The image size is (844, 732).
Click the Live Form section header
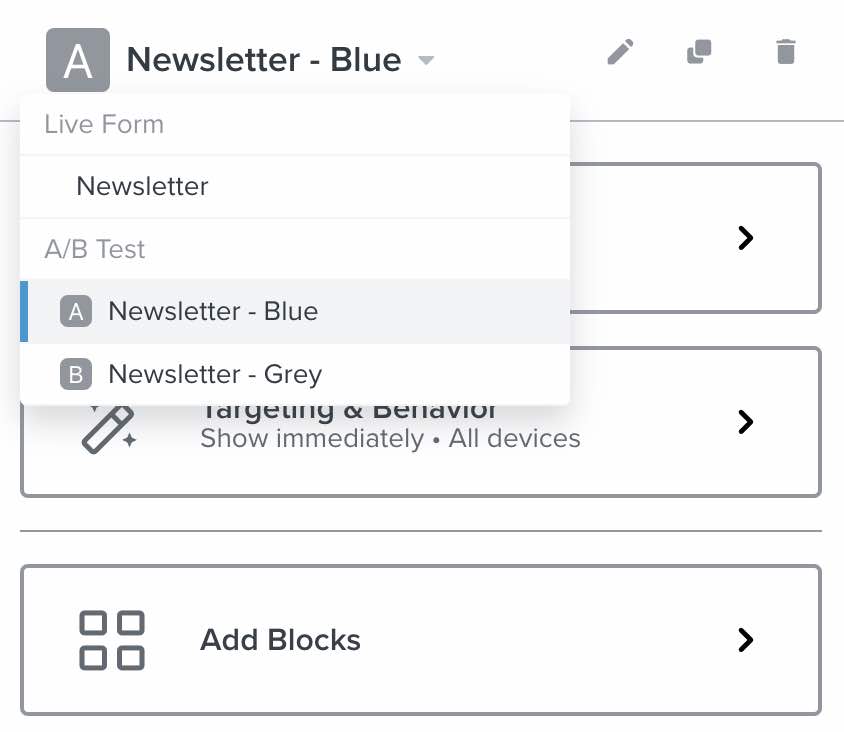point(103,124)
